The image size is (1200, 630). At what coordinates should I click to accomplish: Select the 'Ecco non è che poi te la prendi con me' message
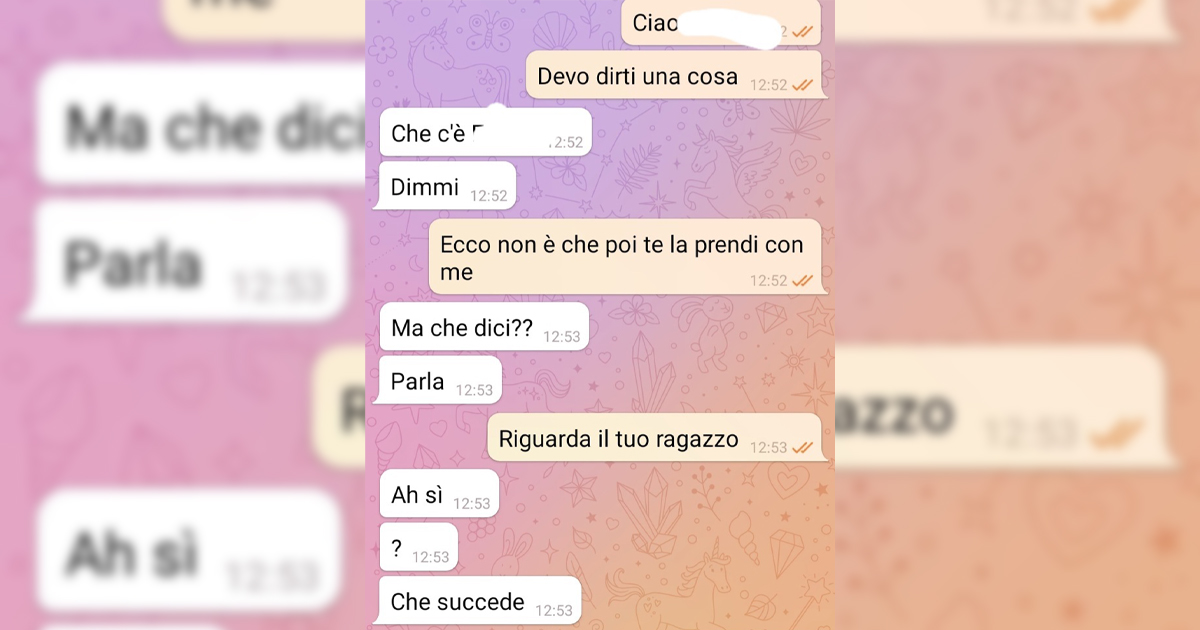click(x=626, y=257)
